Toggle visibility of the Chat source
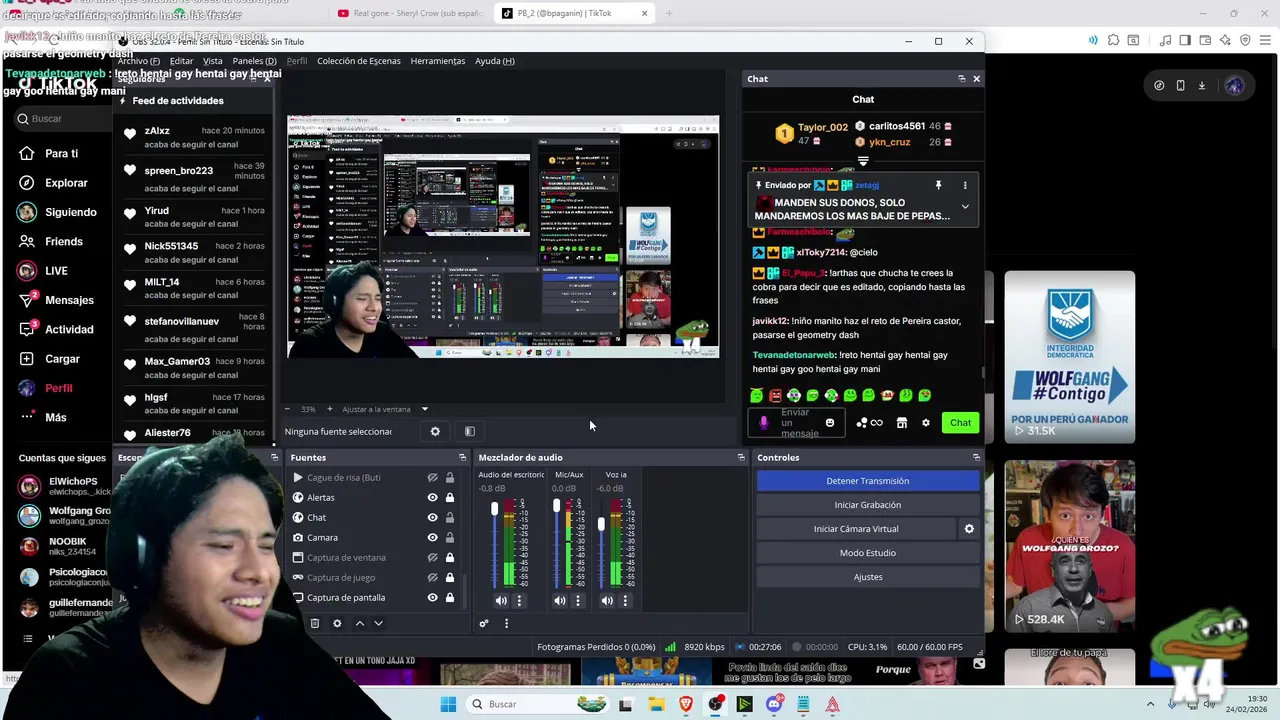This screenshot has width=1280, height=720. [432, 518]
